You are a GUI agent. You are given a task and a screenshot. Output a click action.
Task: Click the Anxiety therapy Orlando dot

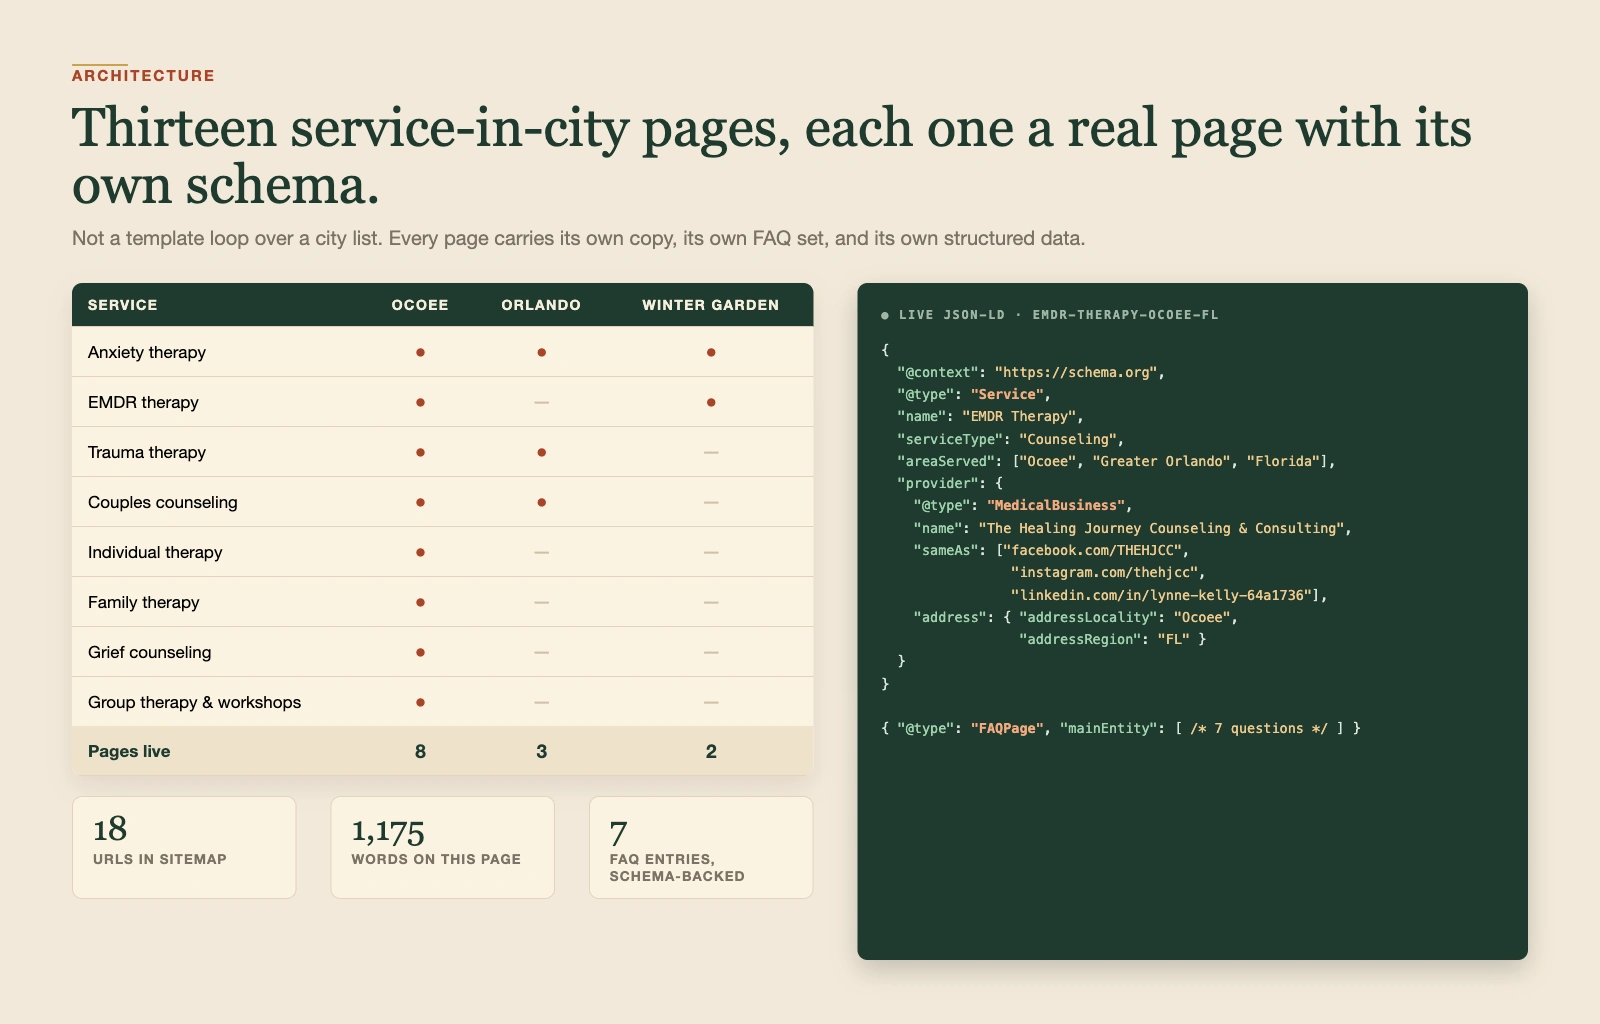click(x=541, y=352)
